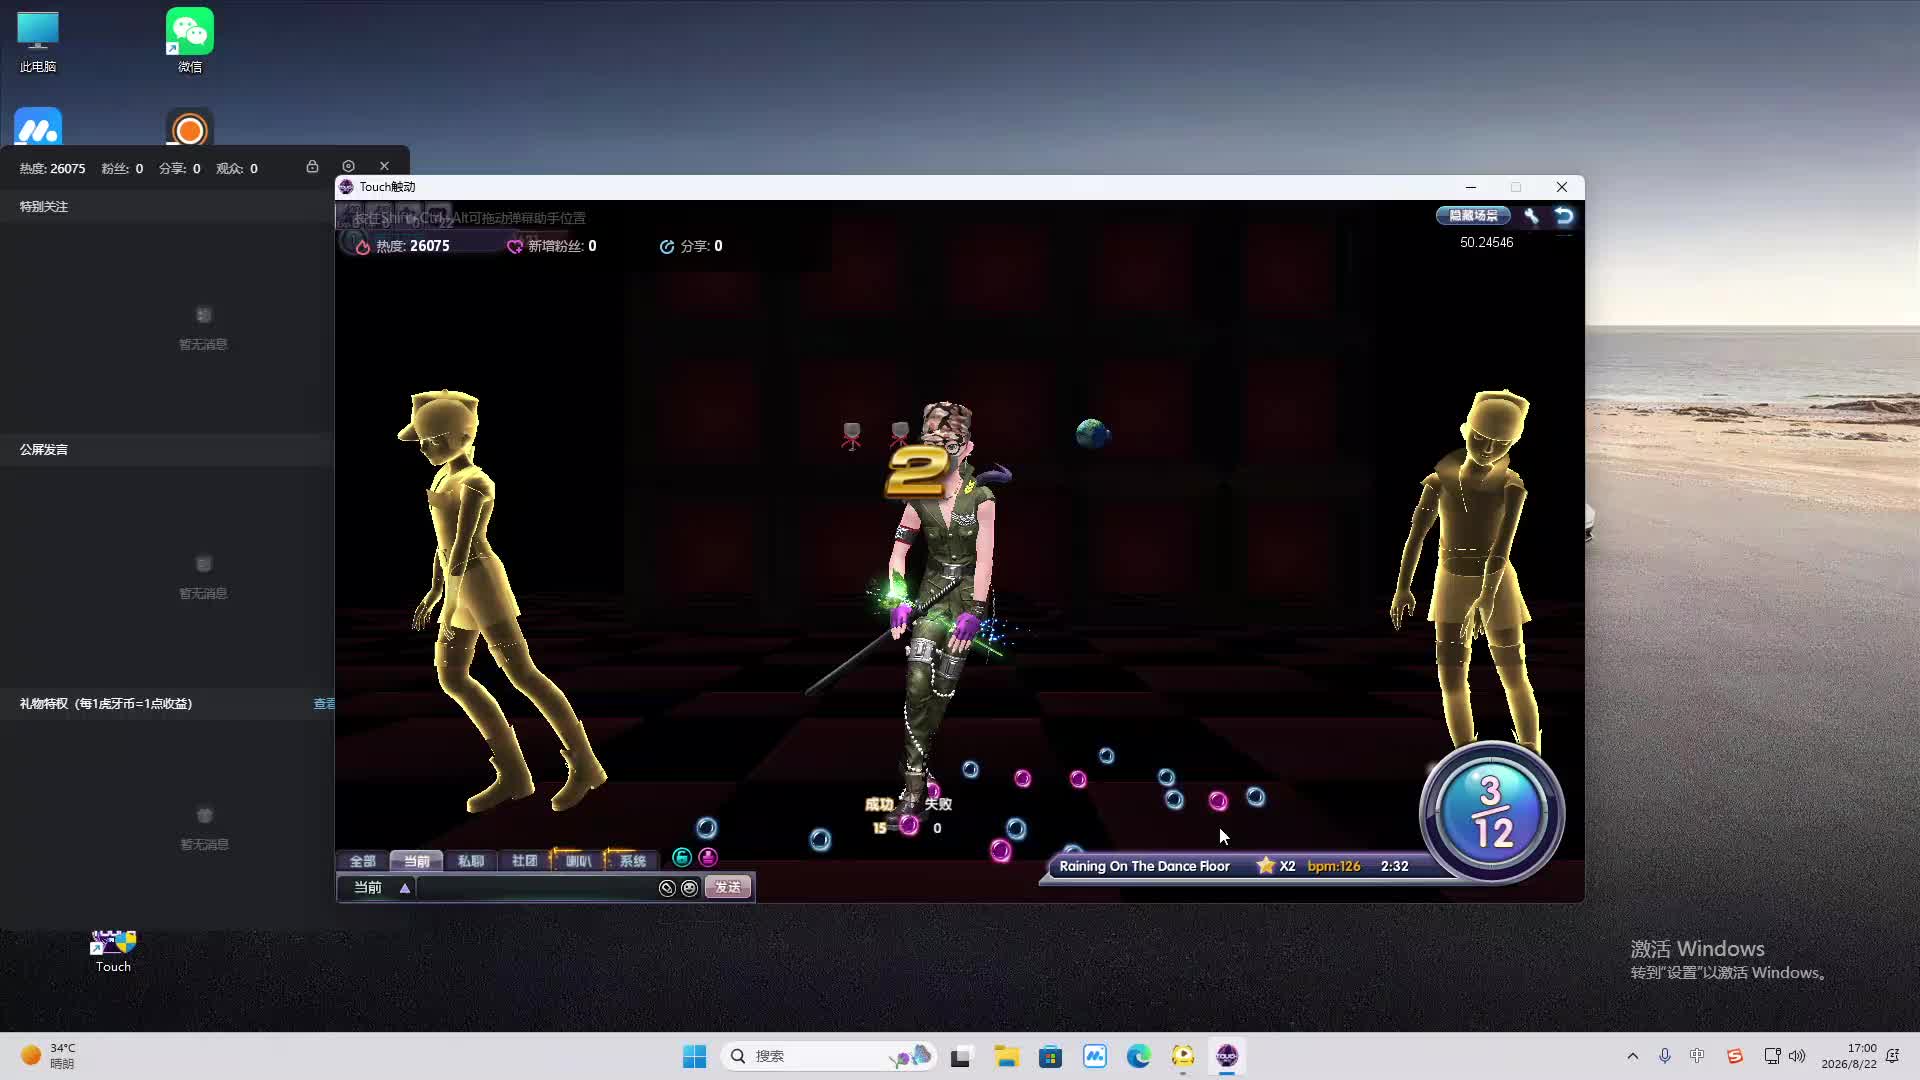The width and height of the screenshot is (1920, 1080).
Task: Toggle the 中 input method indicator
Action: [1697, 1056]
